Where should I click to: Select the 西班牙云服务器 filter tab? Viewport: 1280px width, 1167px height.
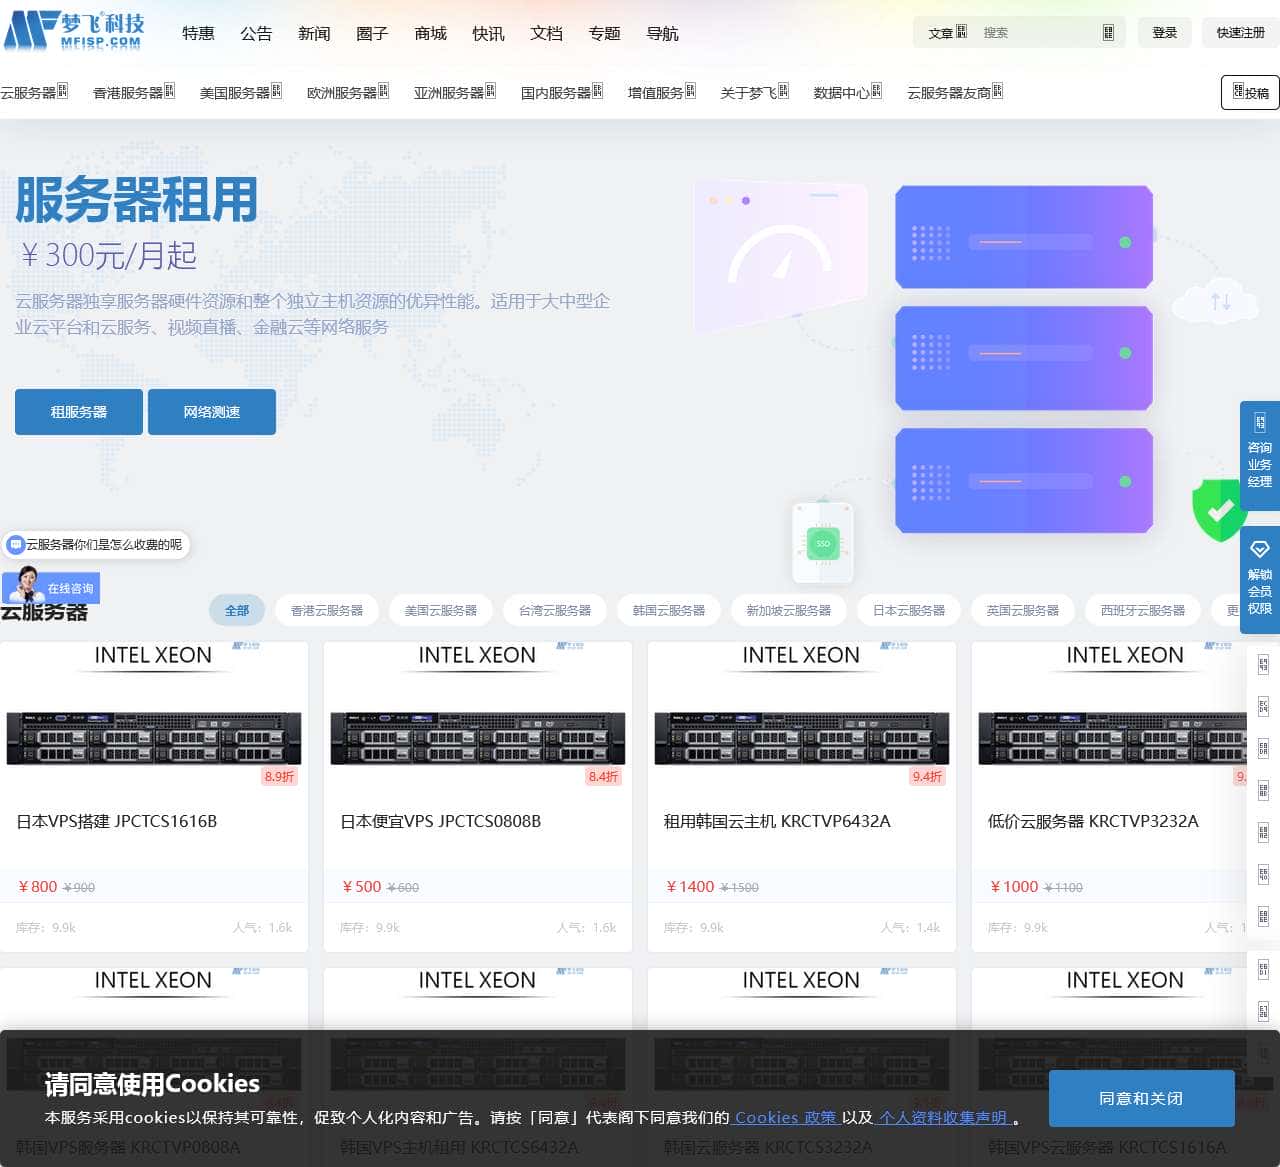[1143, 610]
